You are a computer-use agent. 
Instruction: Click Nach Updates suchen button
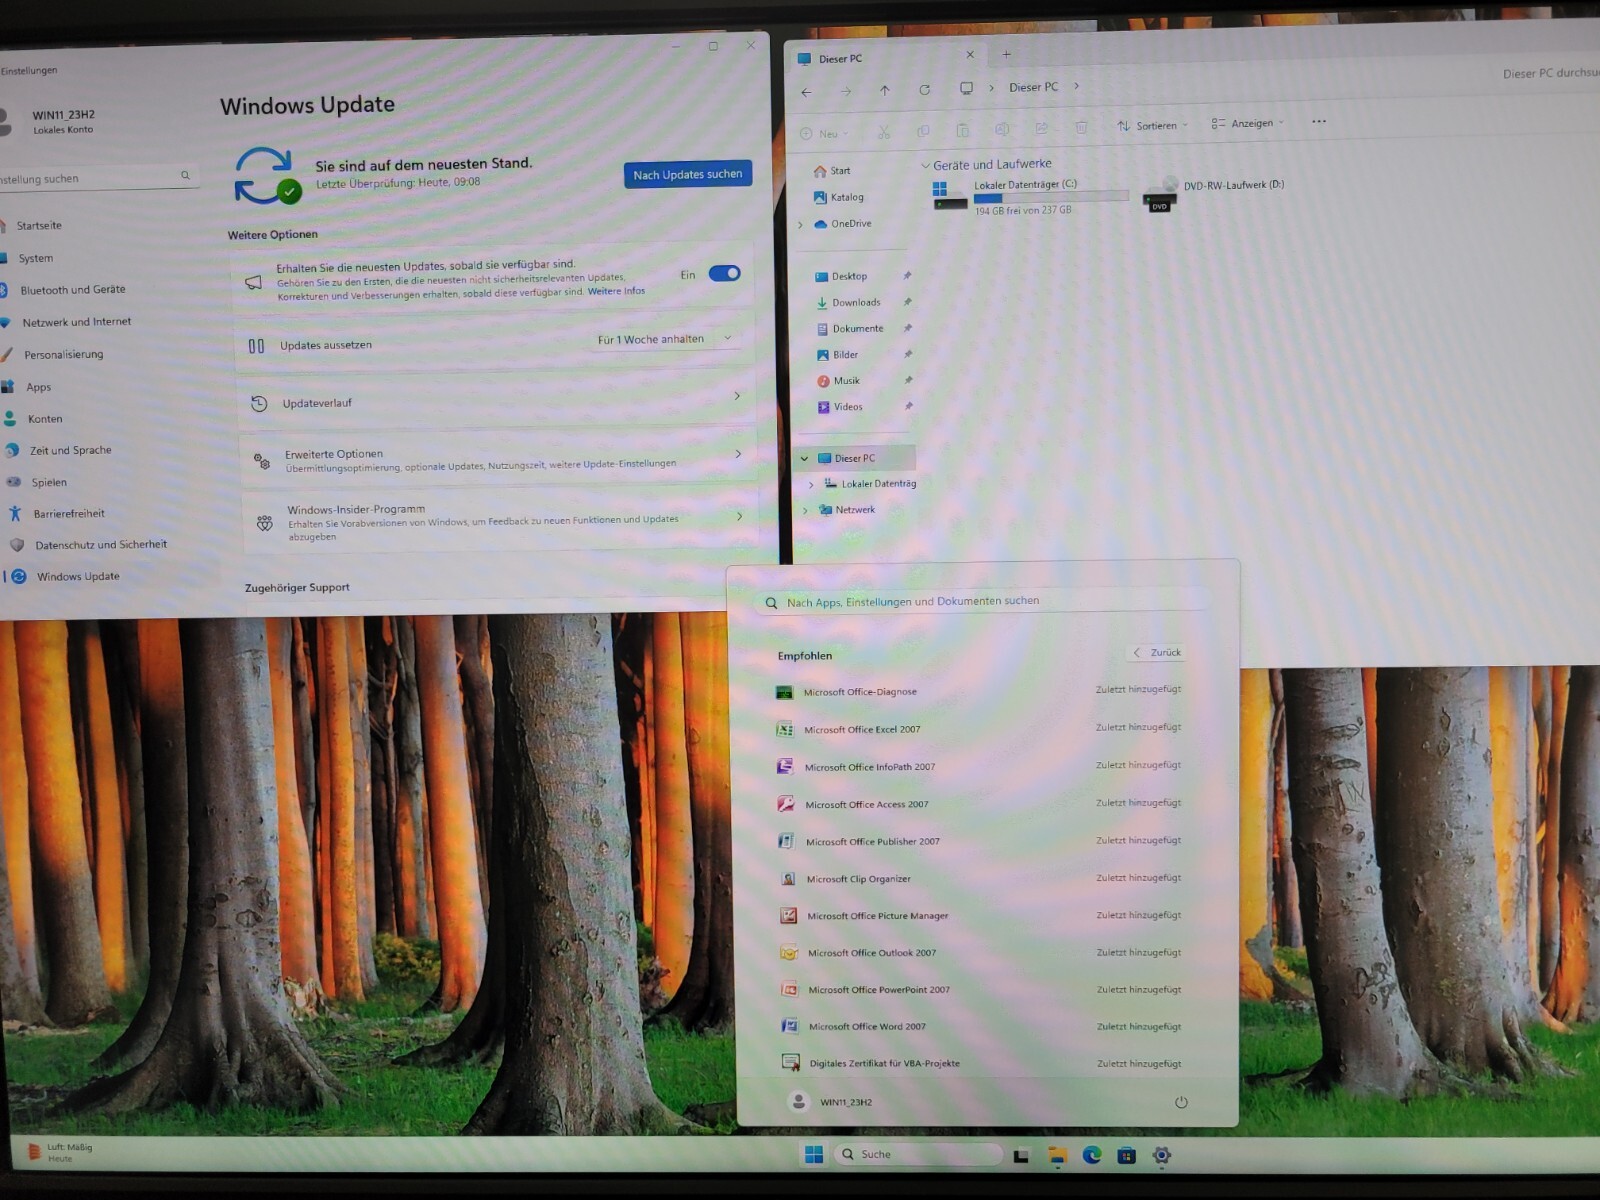tap(688, 174)
